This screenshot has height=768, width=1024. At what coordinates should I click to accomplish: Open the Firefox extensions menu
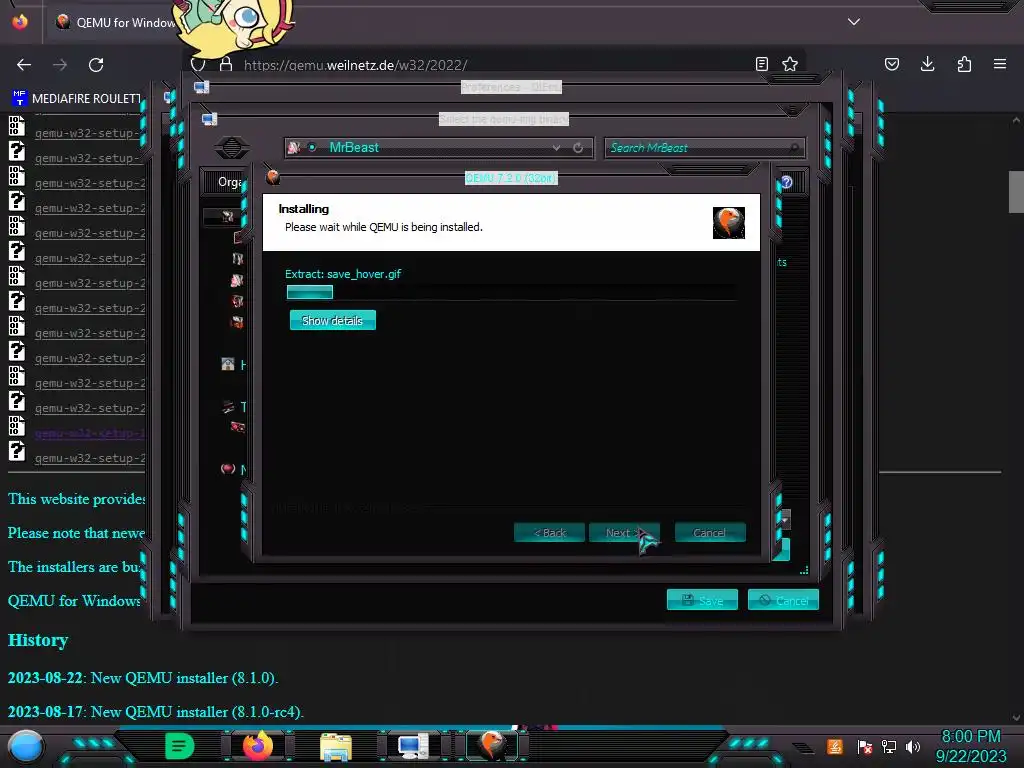(964, 64)
